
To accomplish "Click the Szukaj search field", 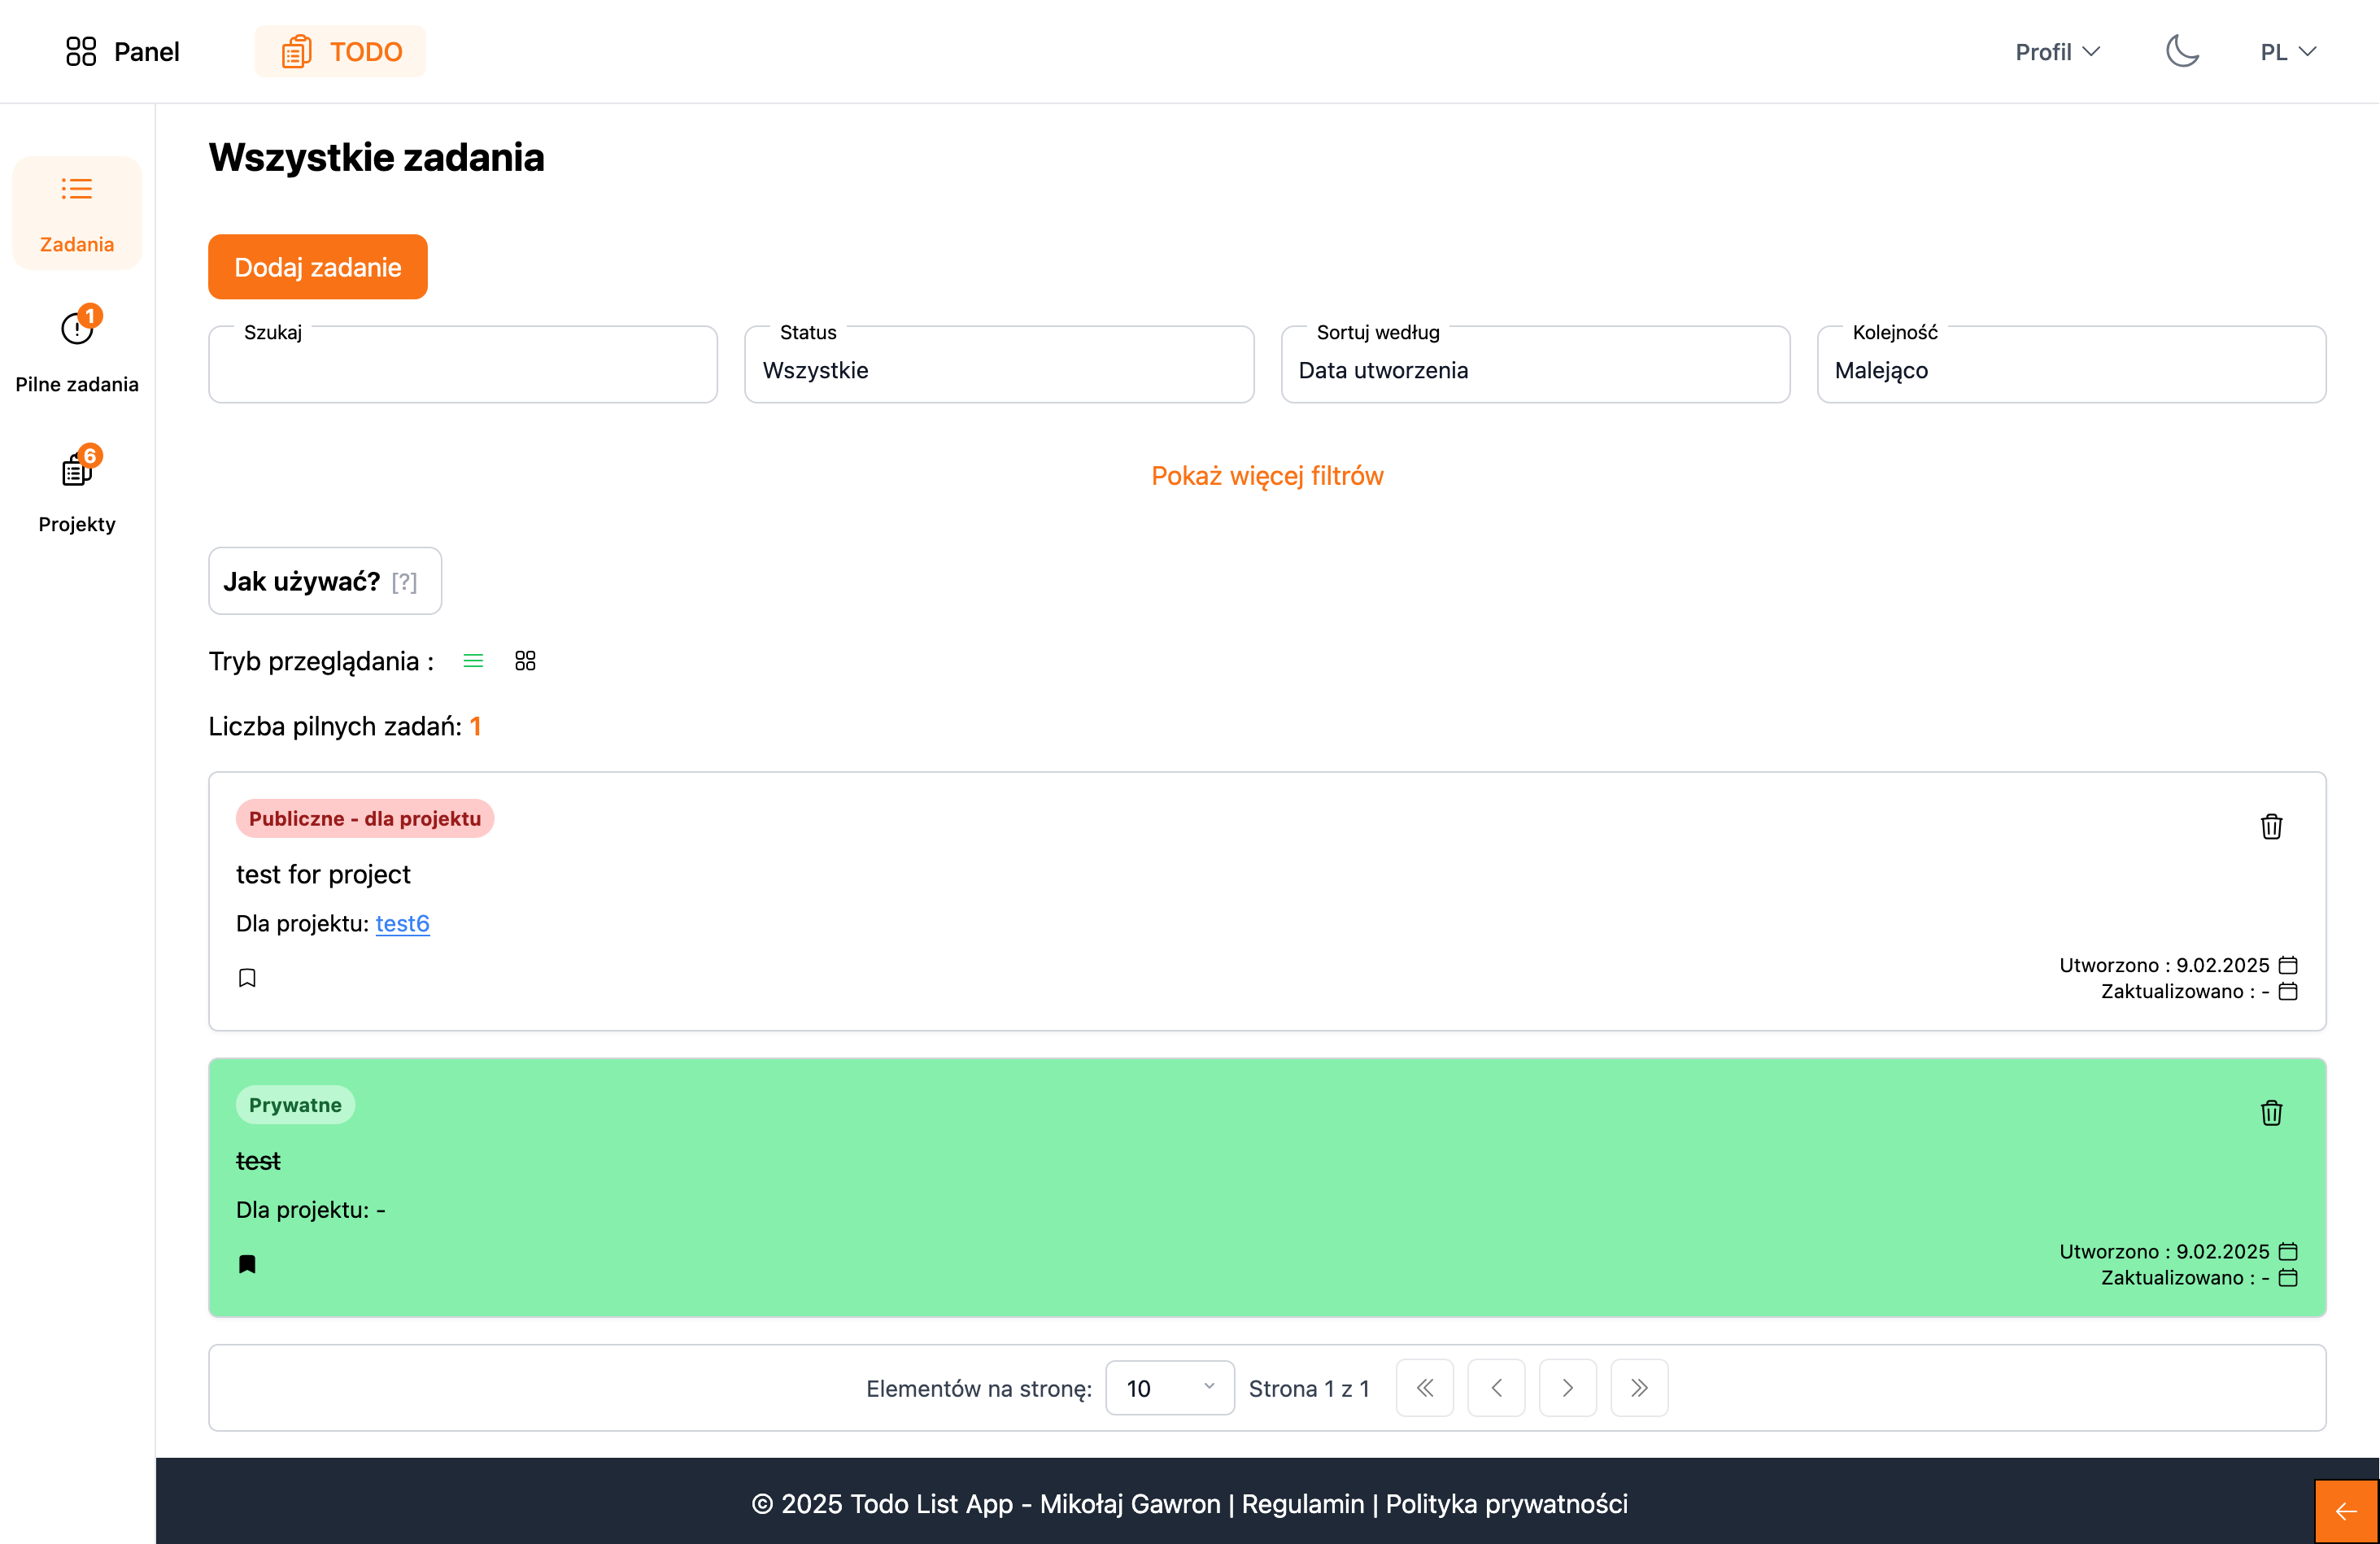I will click(x=462, y=369).
